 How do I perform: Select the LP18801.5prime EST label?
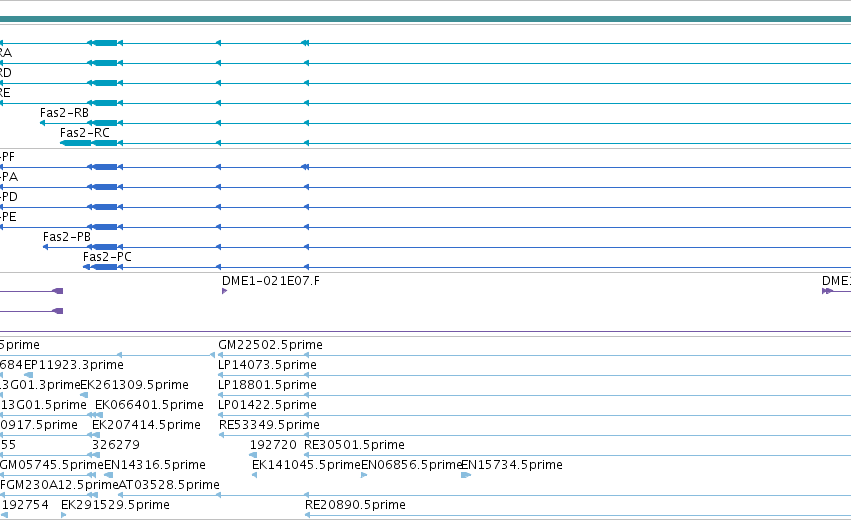click(x=267, y=385)
